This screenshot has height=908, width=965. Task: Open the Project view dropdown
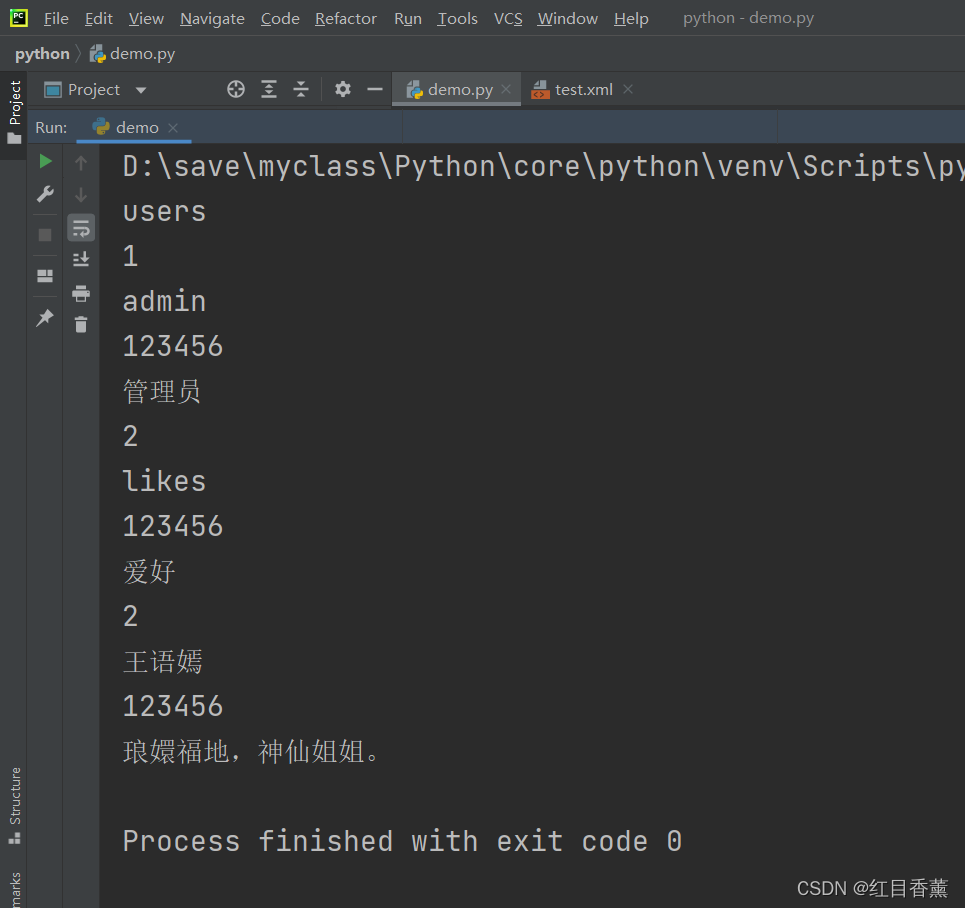(140, 89)
